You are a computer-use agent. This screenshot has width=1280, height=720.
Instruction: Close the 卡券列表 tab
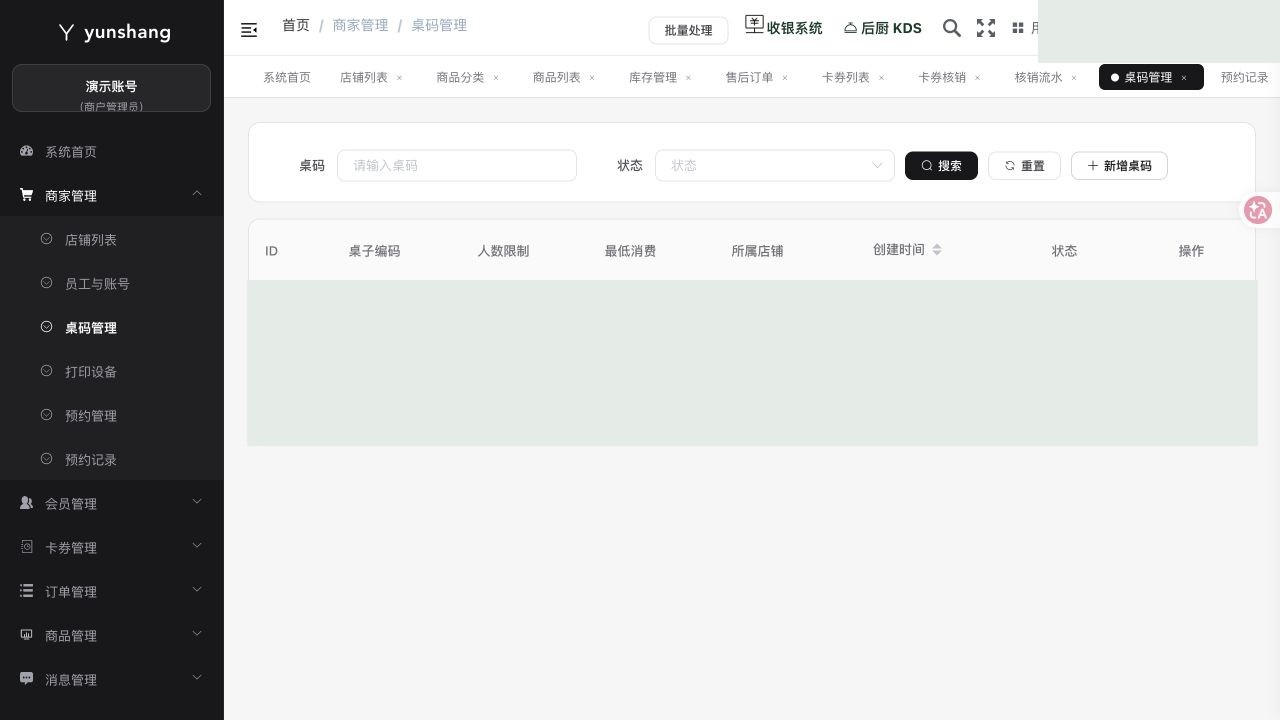[881, 77]
